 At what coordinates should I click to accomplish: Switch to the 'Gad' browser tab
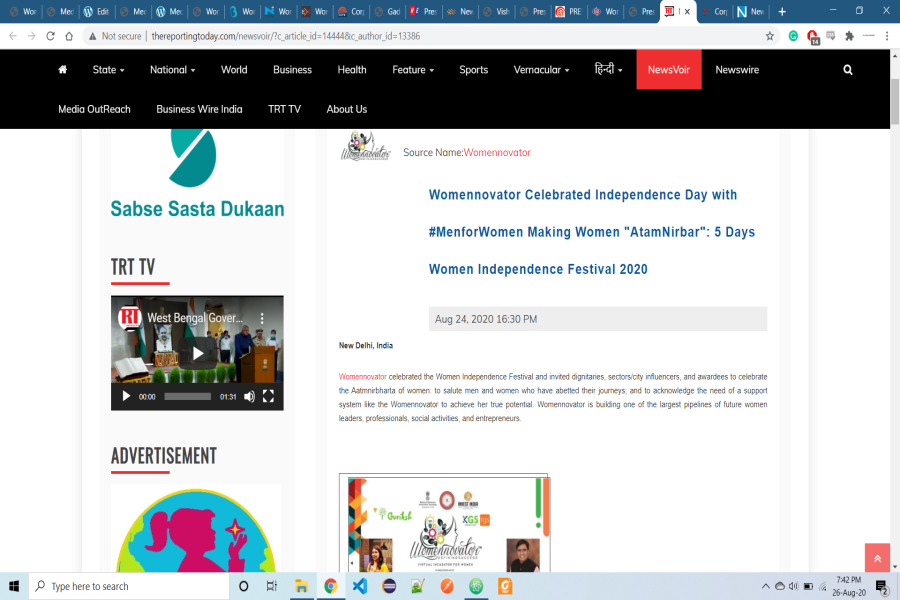point(386,11)
